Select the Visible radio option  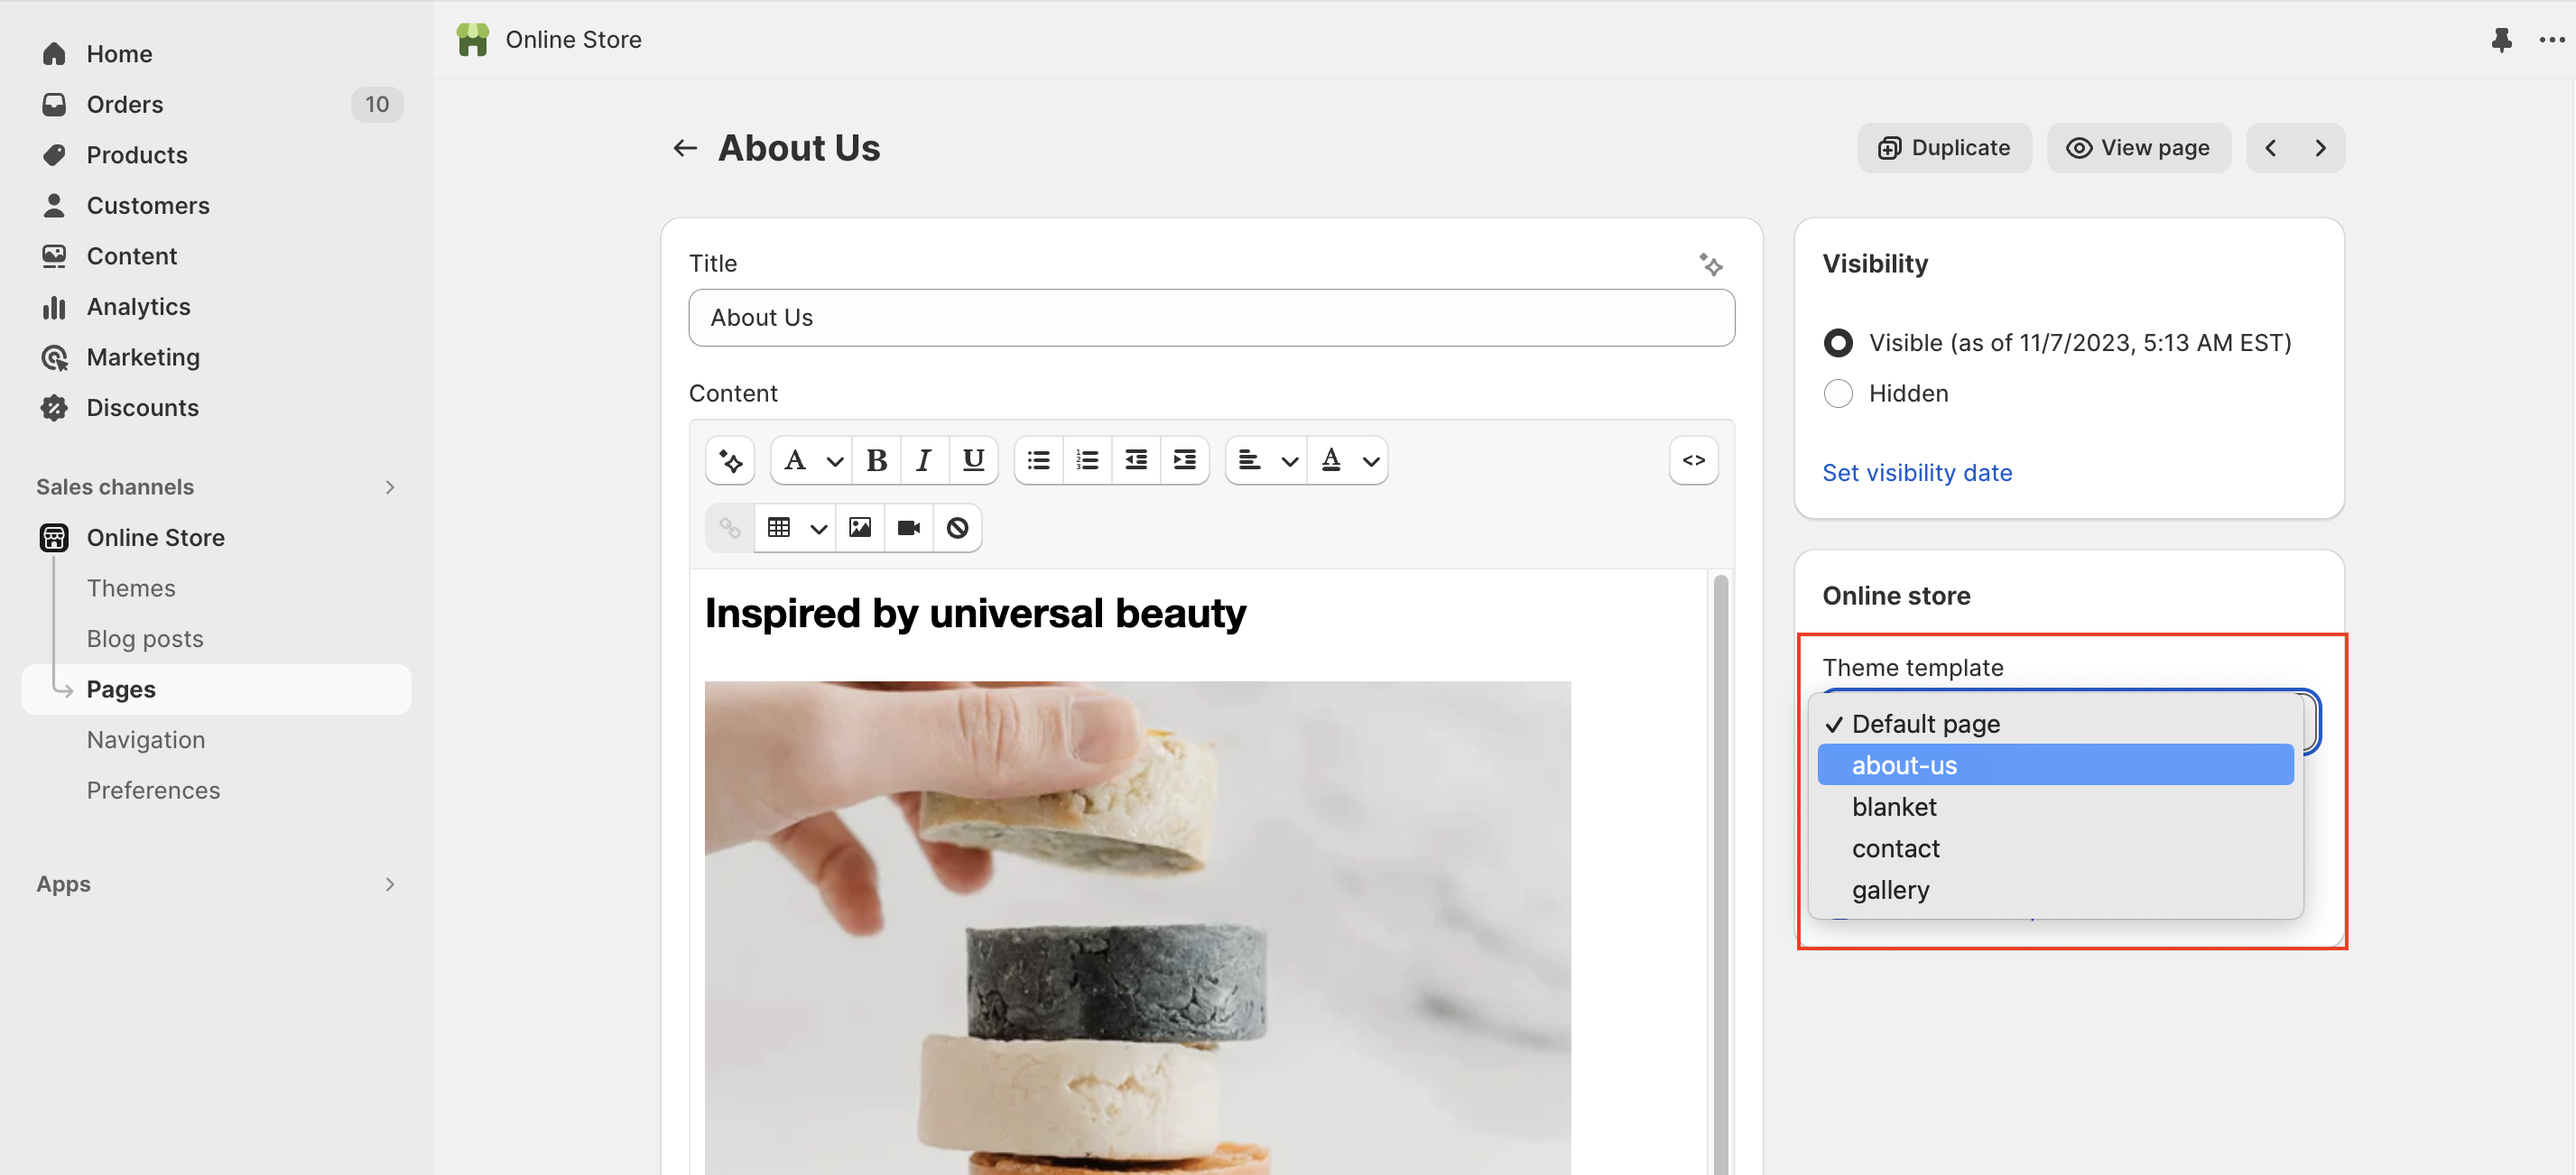(1837, 343)
